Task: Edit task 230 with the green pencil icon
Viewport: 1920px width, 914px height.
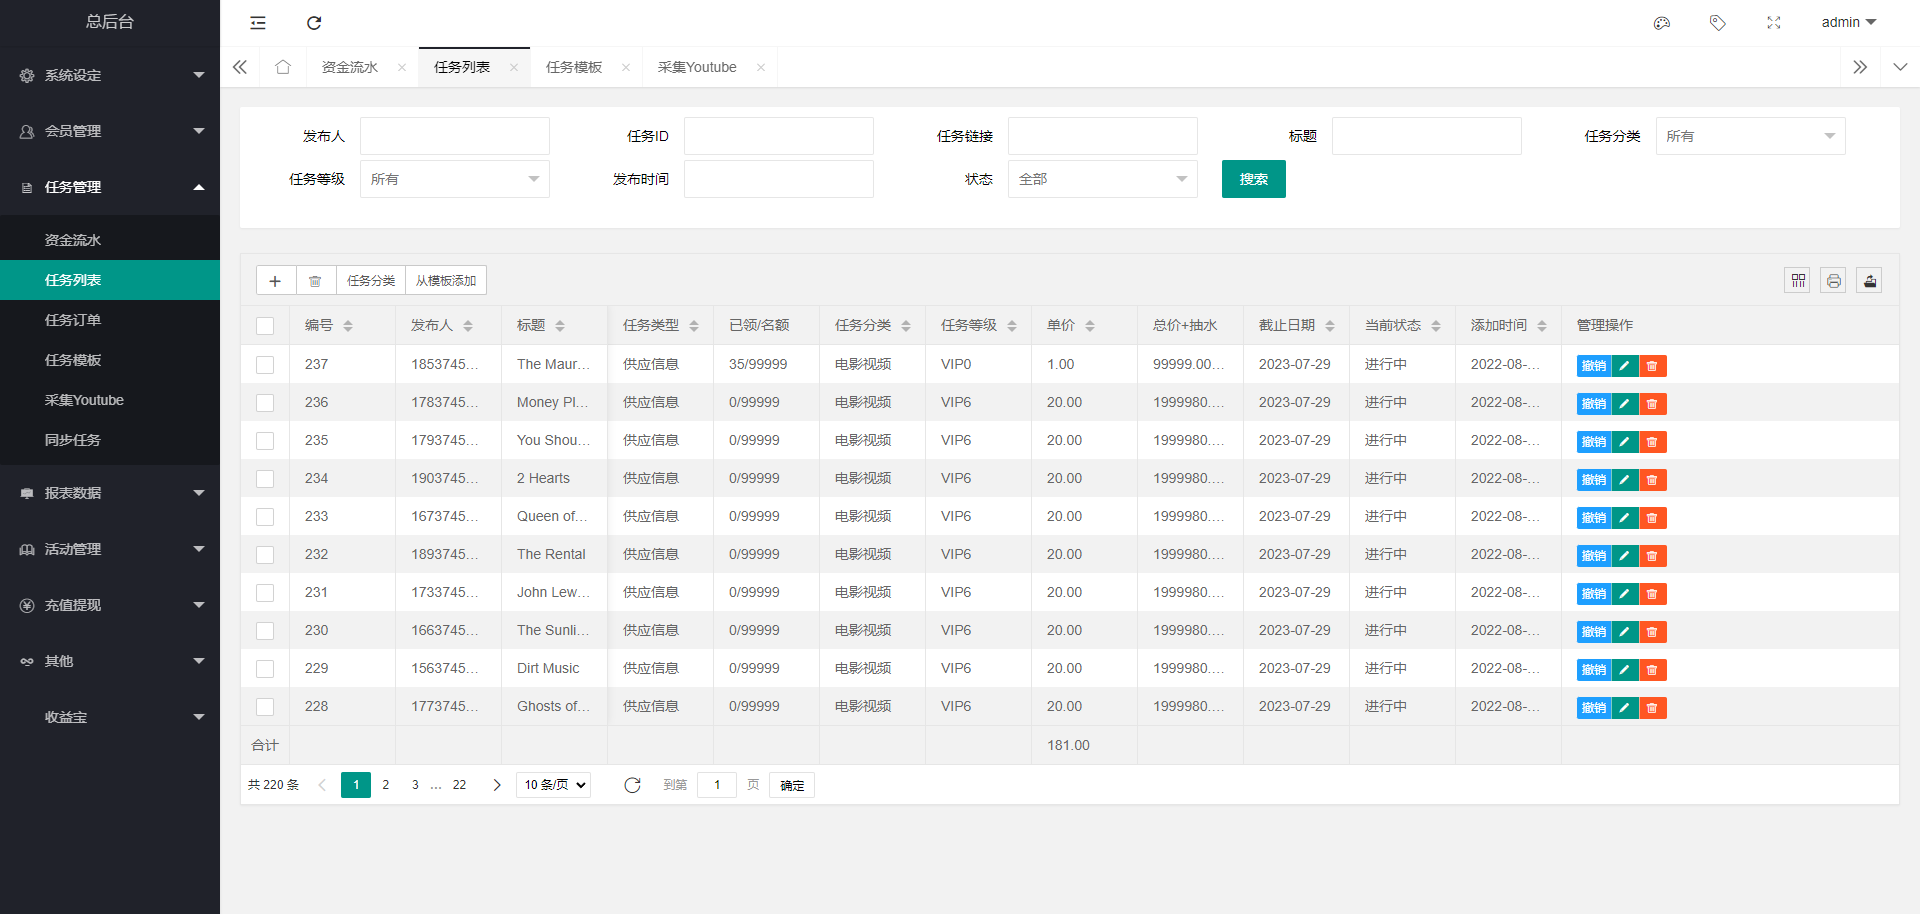Action: coord(1625,632)
